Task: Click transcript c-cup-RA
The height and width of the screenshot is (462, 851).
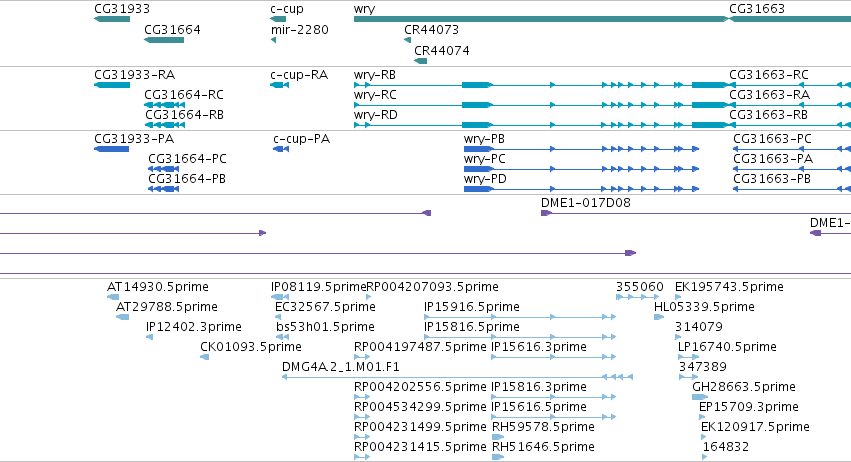Action: coord(299,75)
